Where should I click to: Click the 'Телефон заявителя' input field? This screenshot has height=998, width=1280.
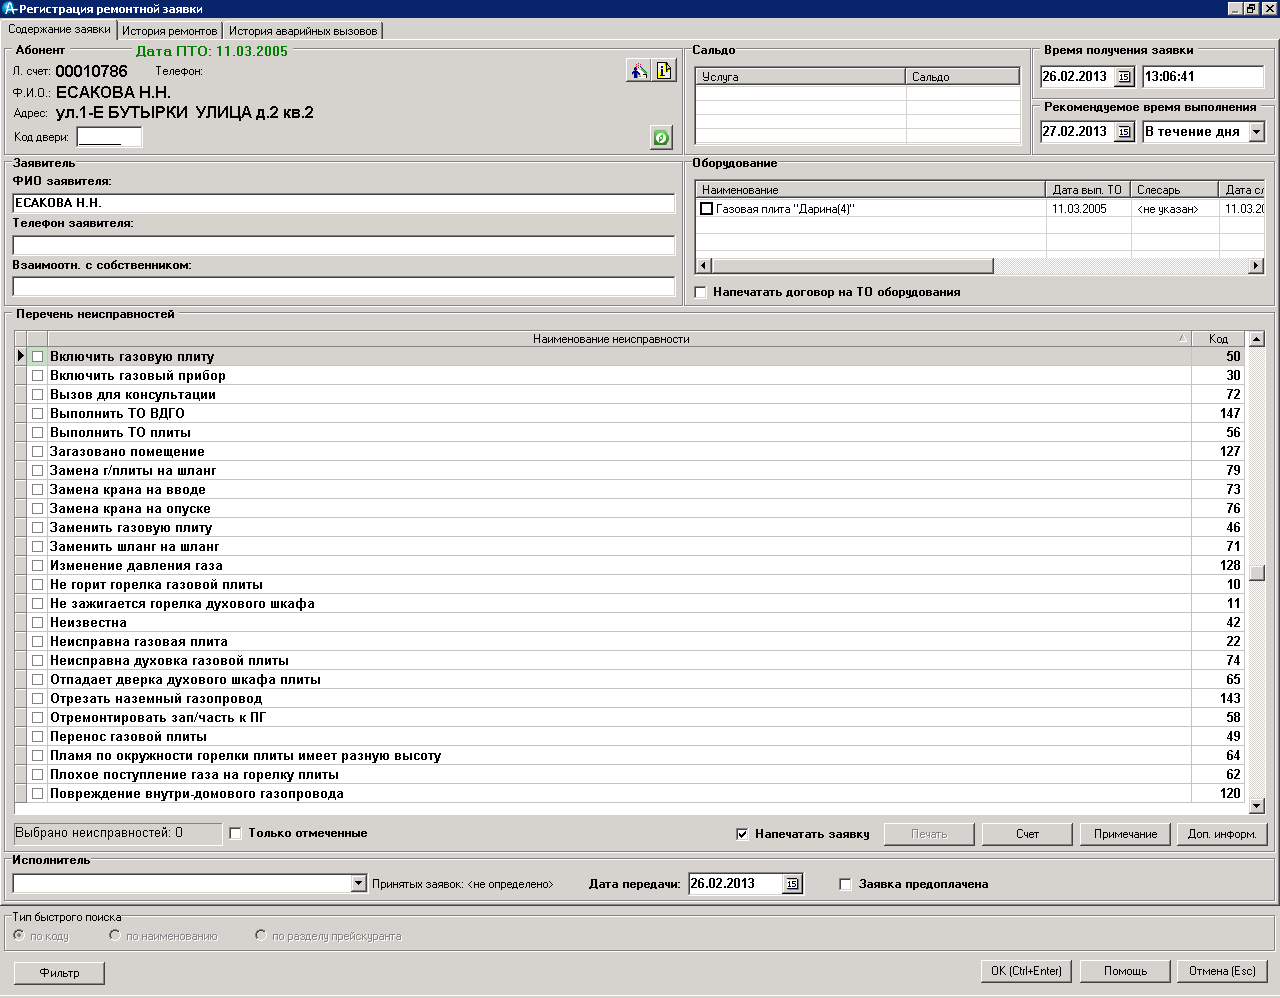click(343, 245)
